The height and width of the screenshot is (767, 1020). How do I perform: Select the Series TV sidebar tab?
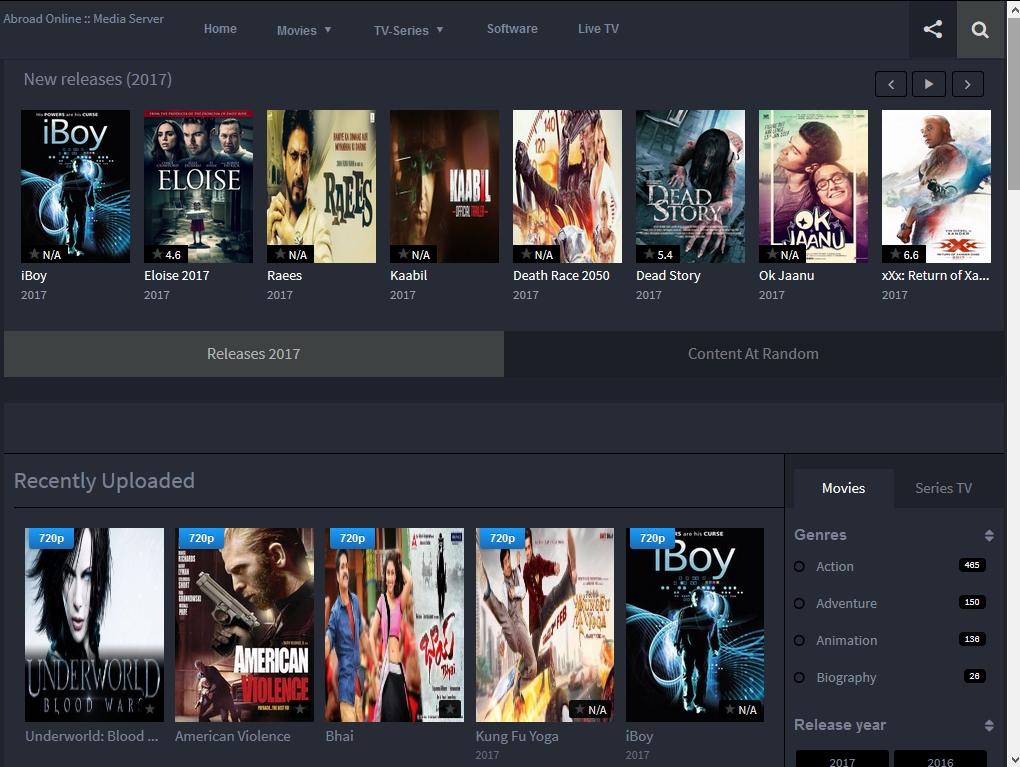[x=943, y=489]
